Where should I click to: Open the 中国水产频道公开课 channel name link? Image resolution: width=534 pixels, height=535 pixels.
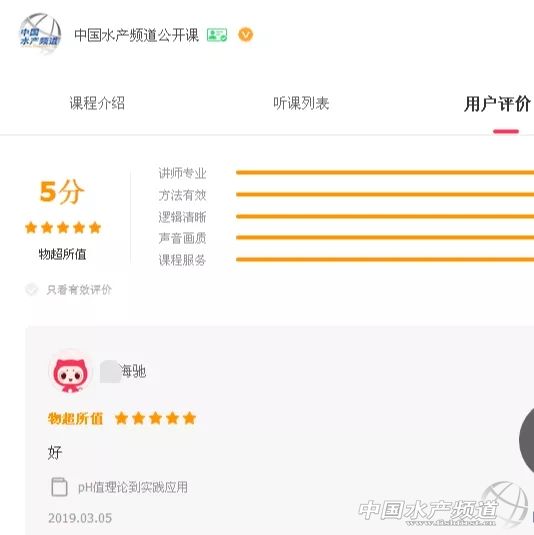136,35
